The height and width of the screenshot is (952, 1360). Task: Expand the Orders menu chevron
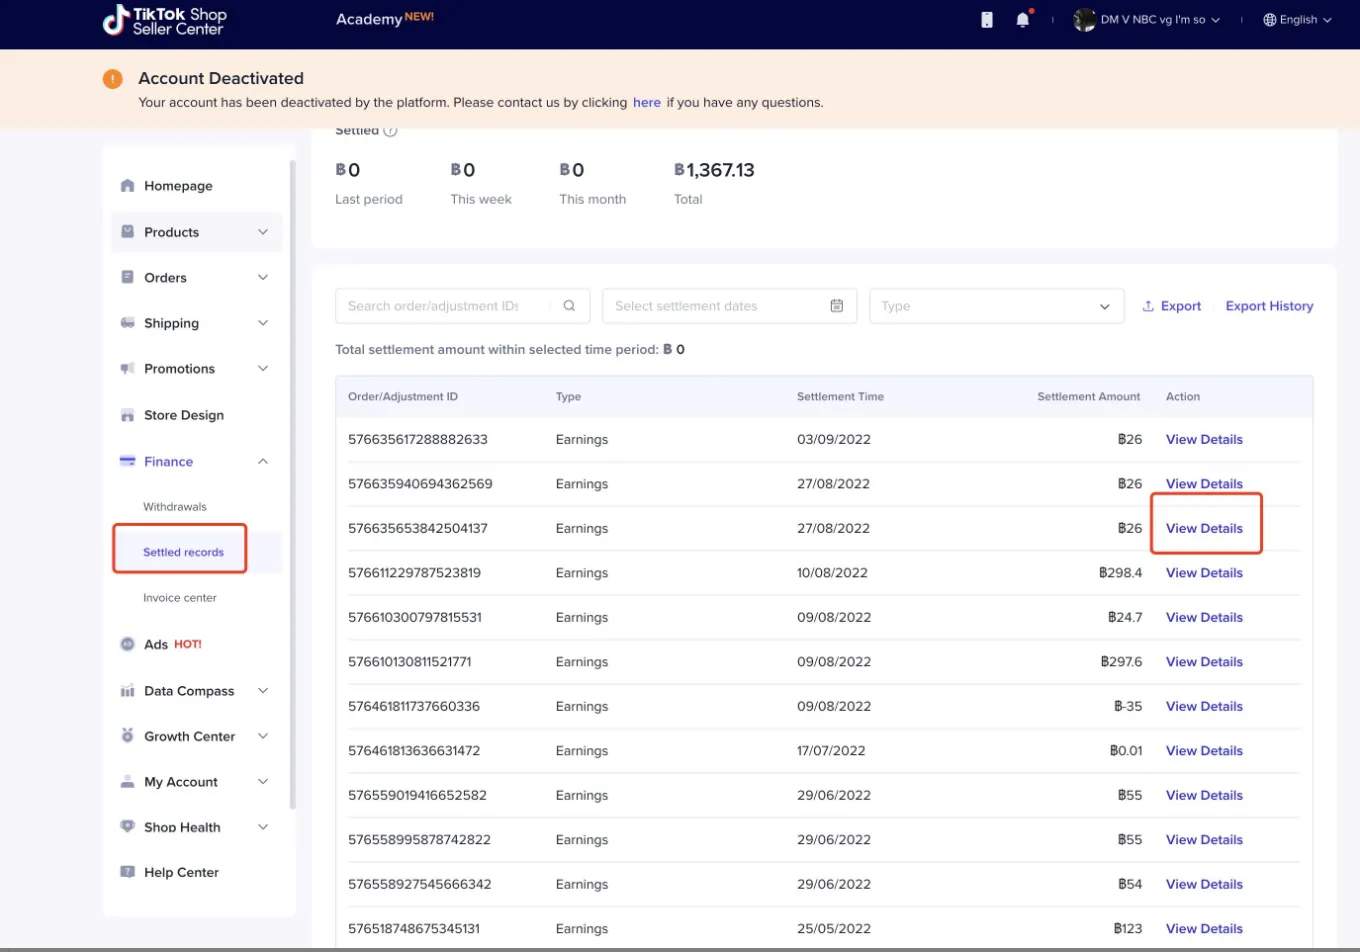coord(263,277)
